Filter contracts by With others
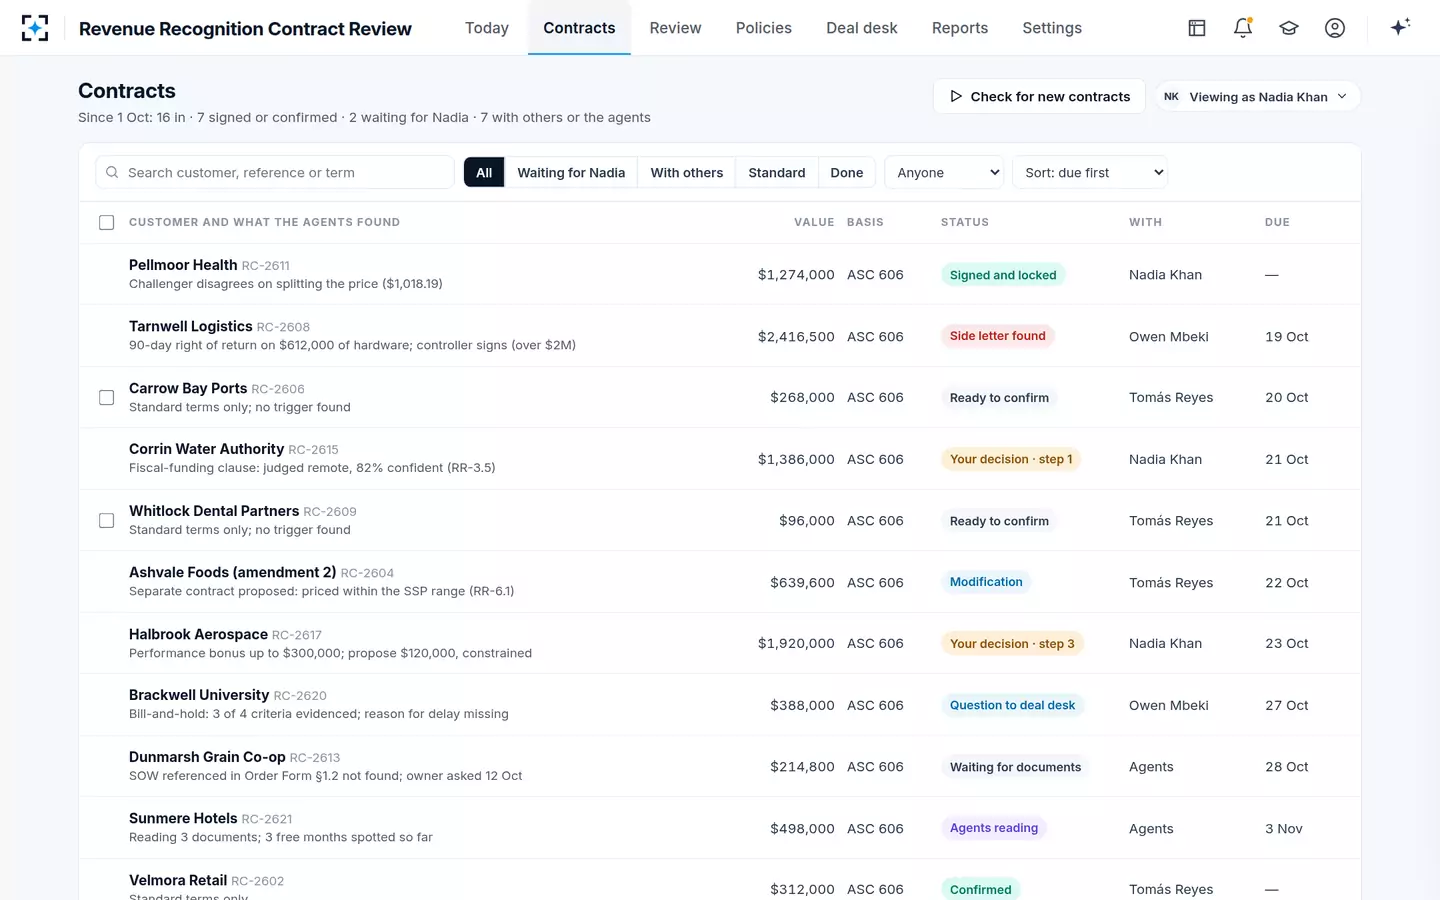Viewport: 1440px width, 900px height. click(x=686, y=172)
